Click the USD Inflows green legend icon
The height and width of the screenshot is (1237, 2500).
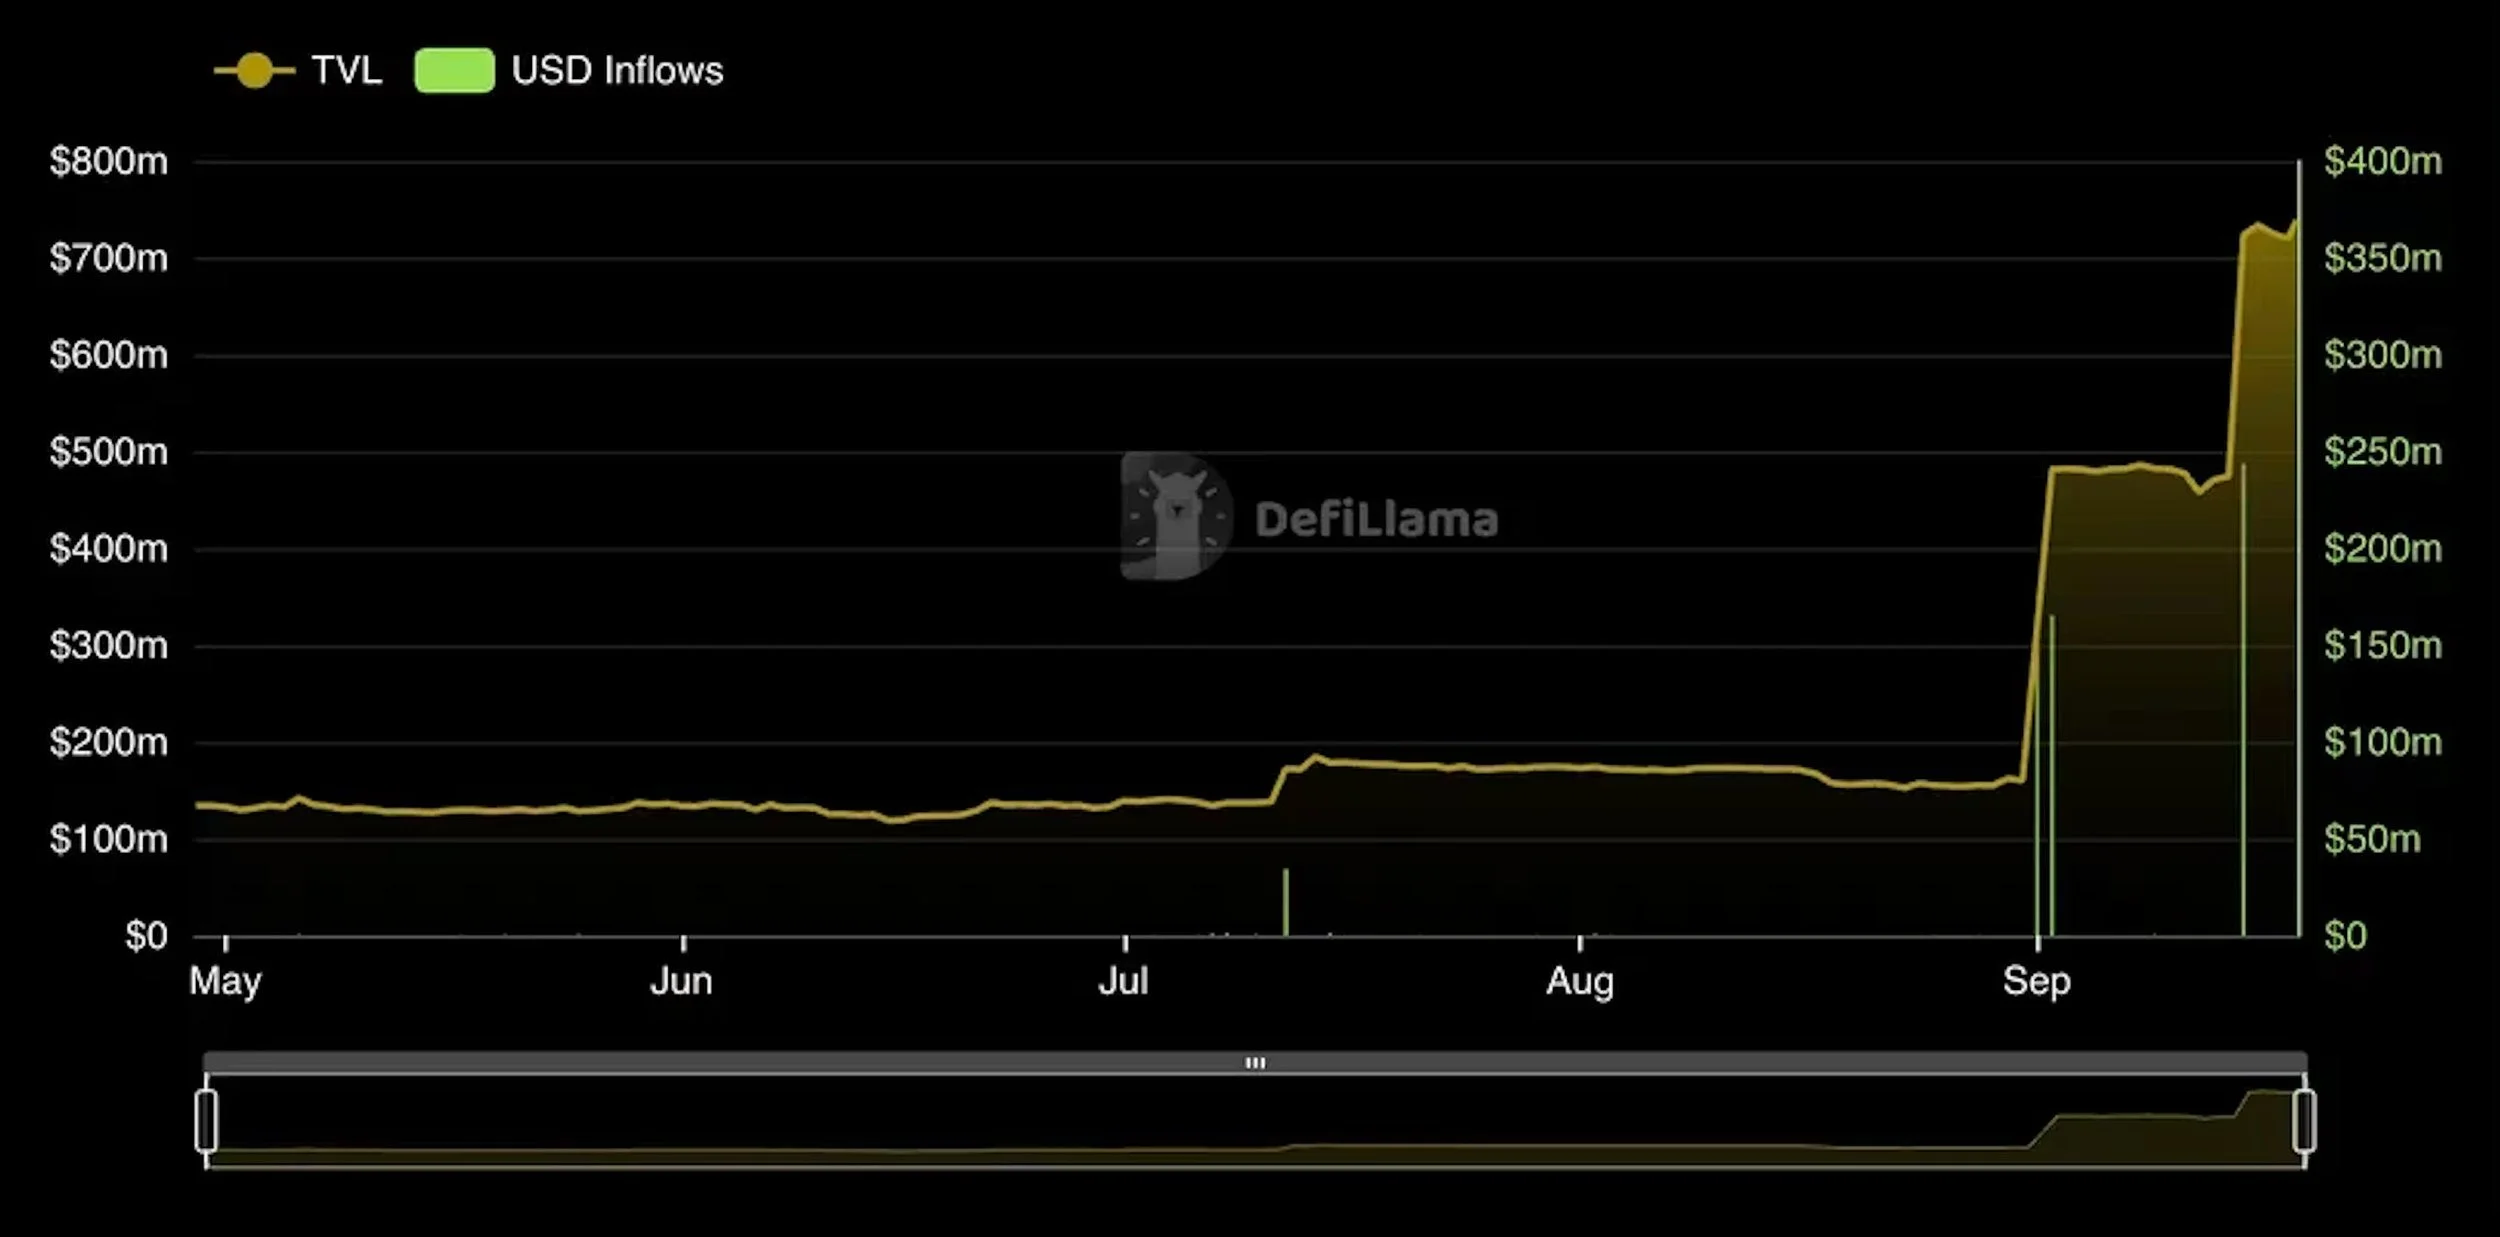pyautogui.click(x=455, y=69)
